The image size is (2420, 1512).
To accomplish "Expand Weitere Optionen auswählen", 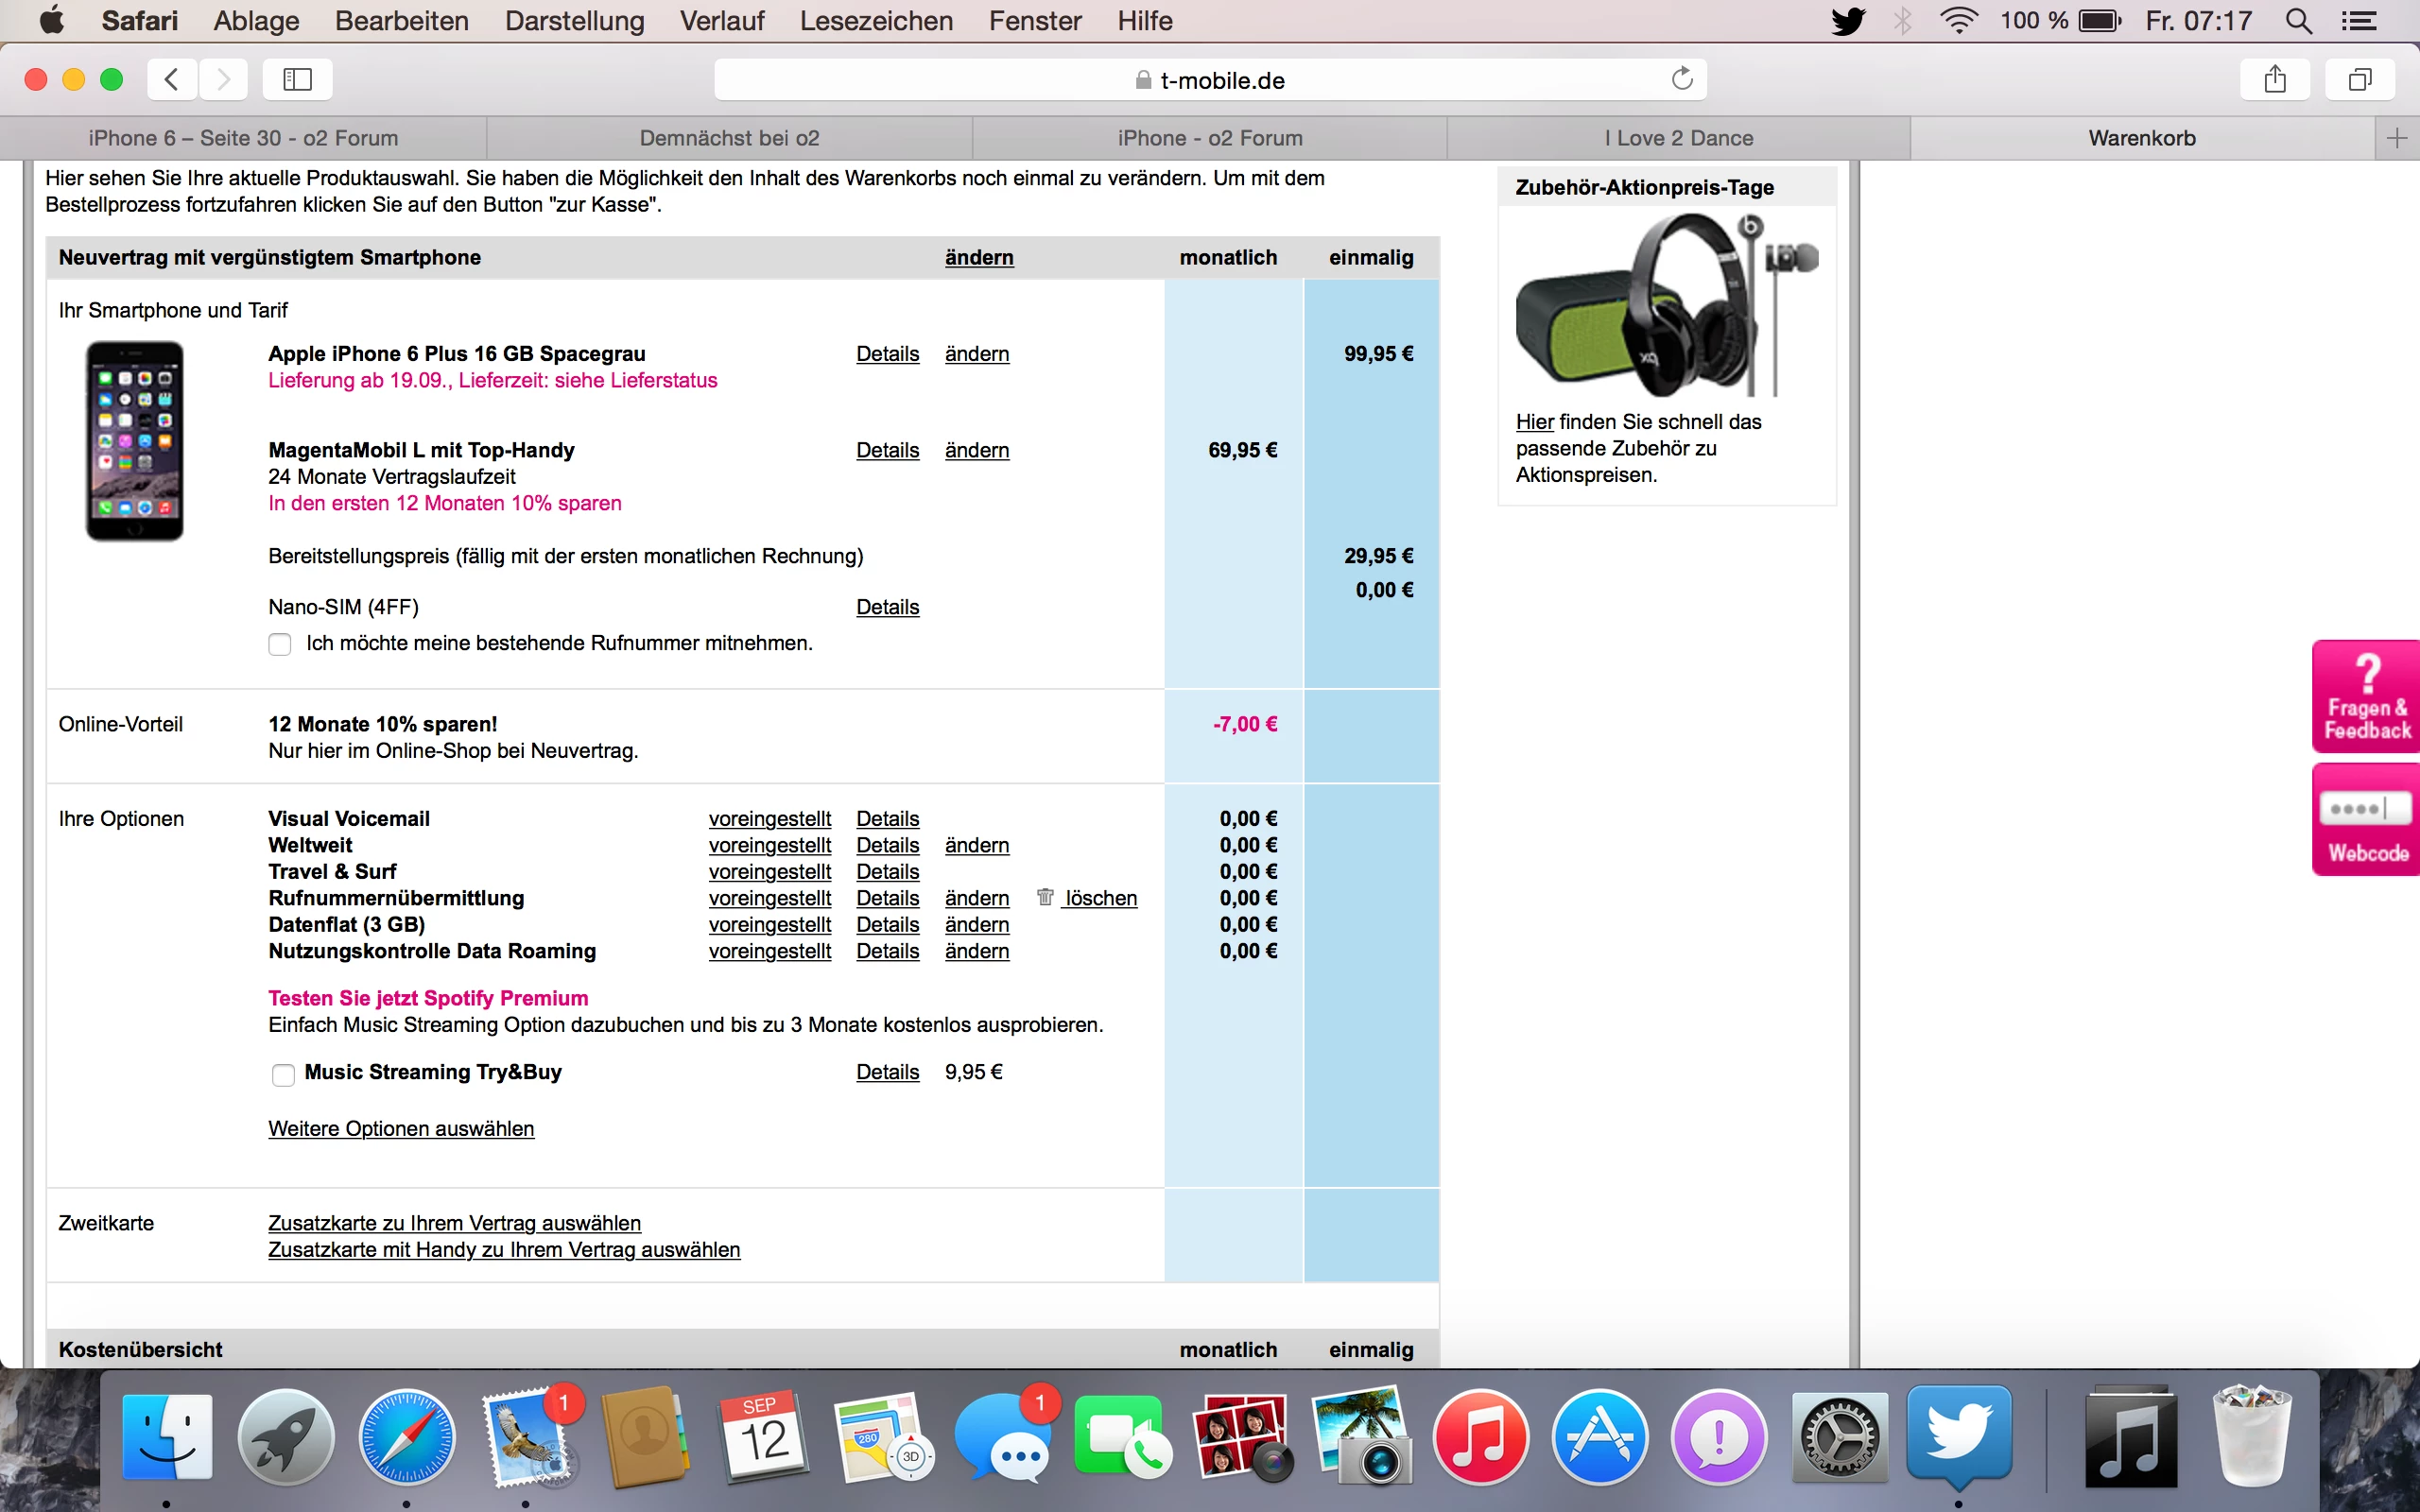I will click(x=401, y=1128).
